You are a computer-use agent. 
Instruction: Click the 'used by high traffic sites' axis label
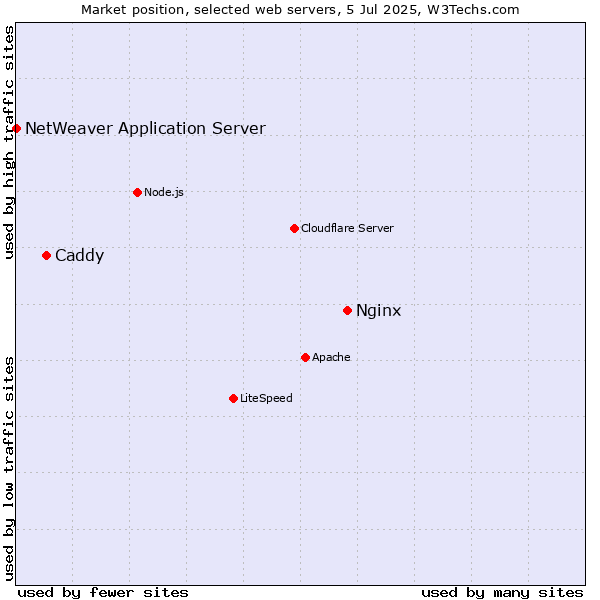click(9, 142)
